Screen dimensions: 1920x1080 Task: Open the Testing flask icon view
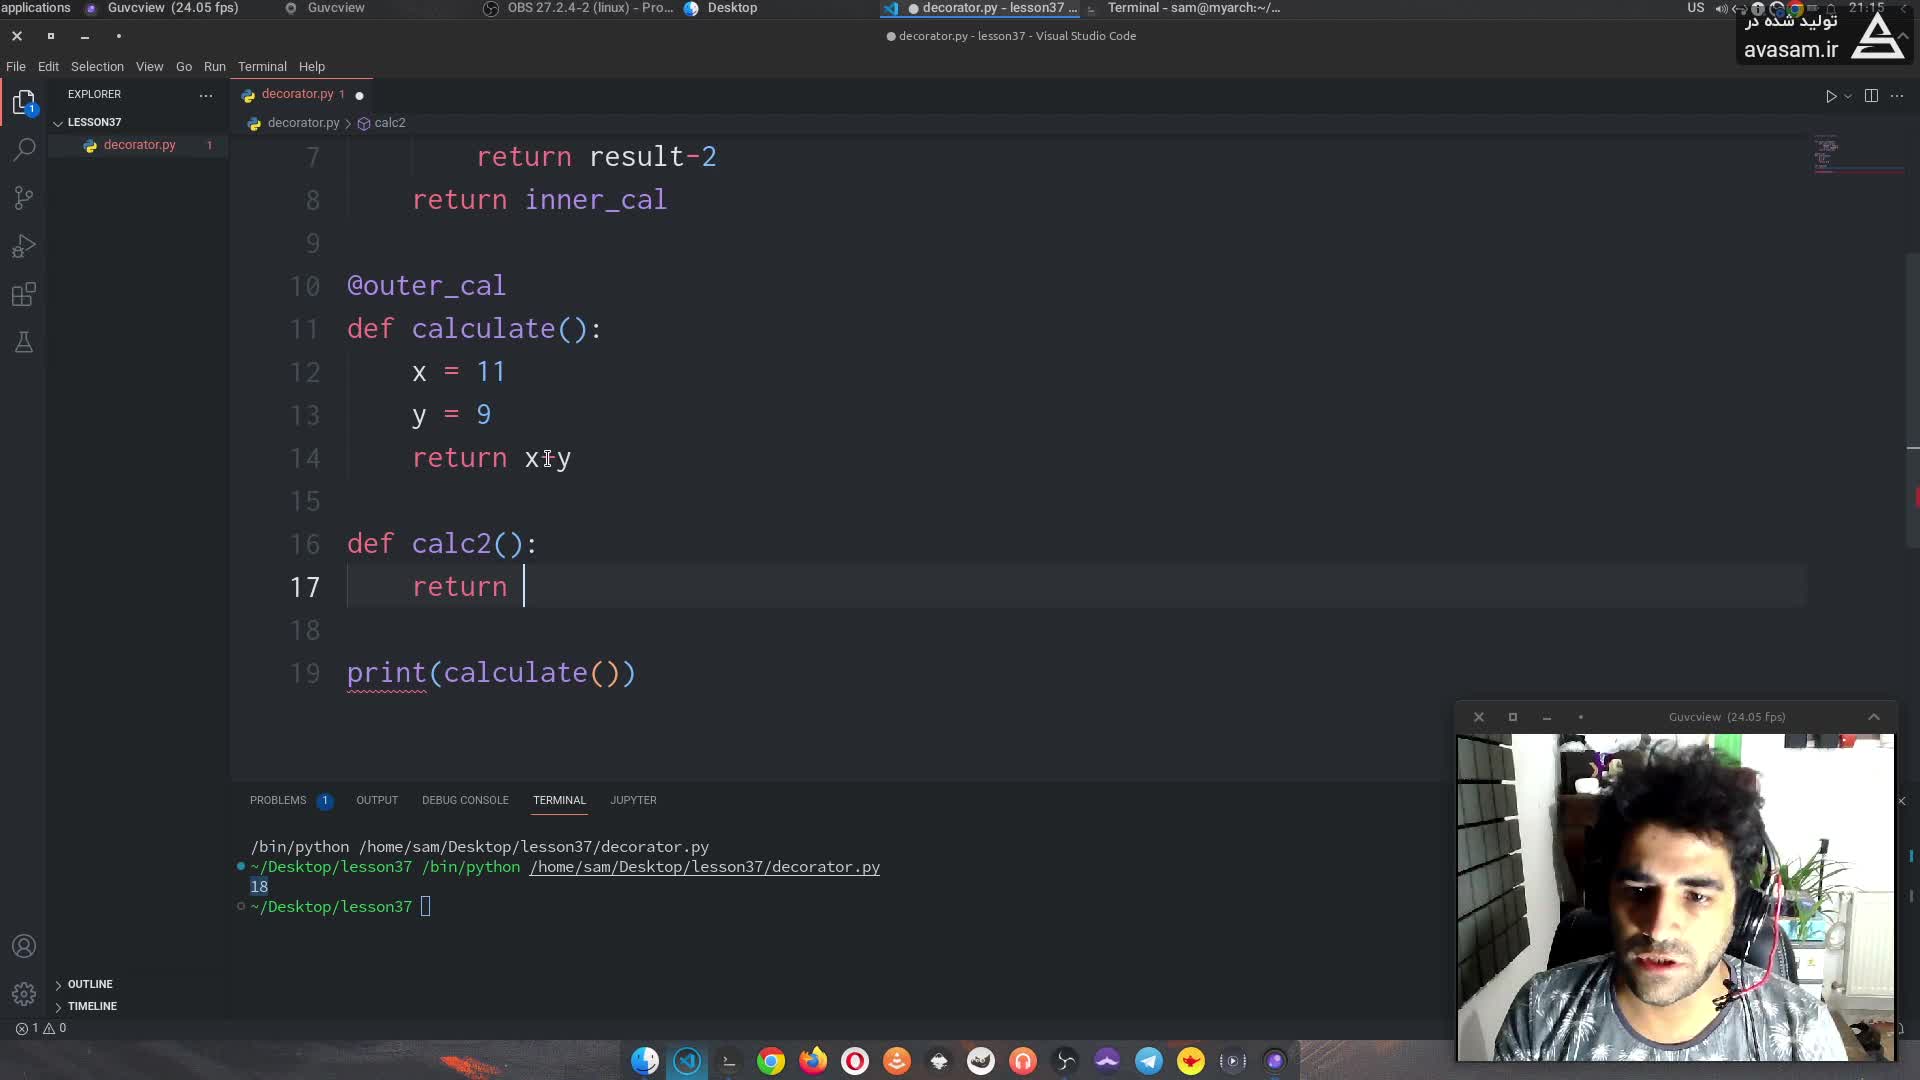pos(24,342)
